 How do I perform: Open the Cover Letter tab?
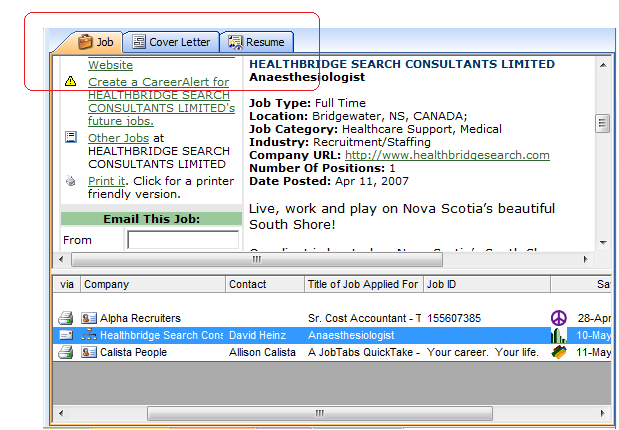(171, 42)
